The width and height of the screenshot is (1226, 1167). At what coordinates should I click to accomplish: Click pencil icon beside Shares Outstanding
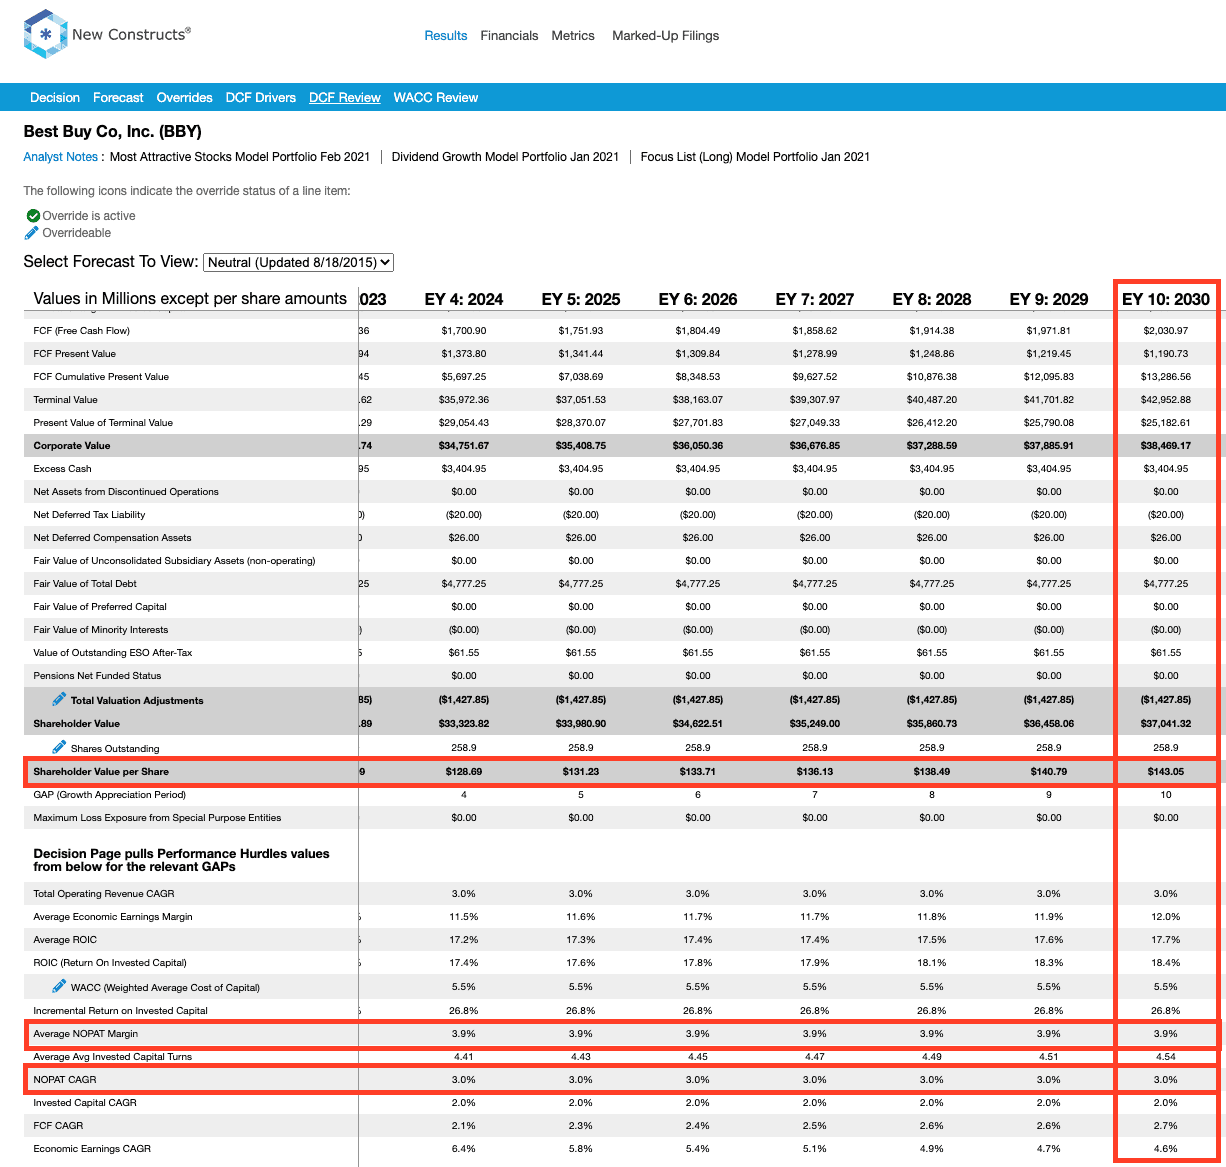click(59, 747)
